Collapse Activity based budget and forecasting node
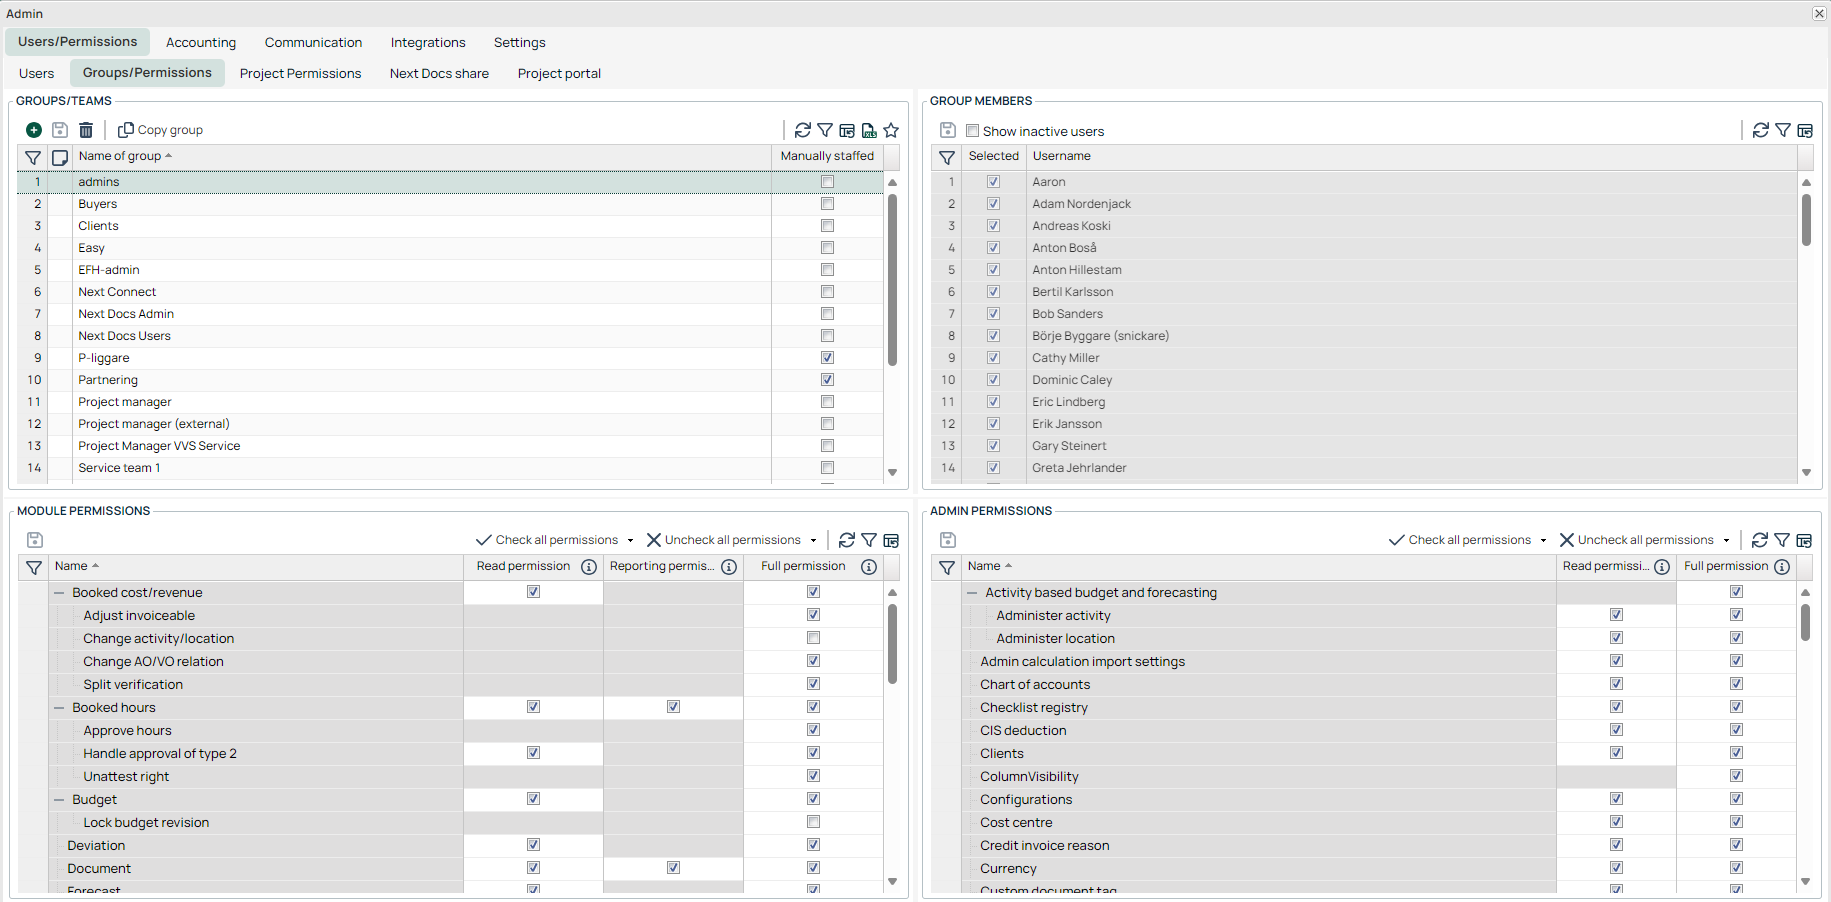Viewport: 1831px width, 902px height. click(x=972, y=593)
